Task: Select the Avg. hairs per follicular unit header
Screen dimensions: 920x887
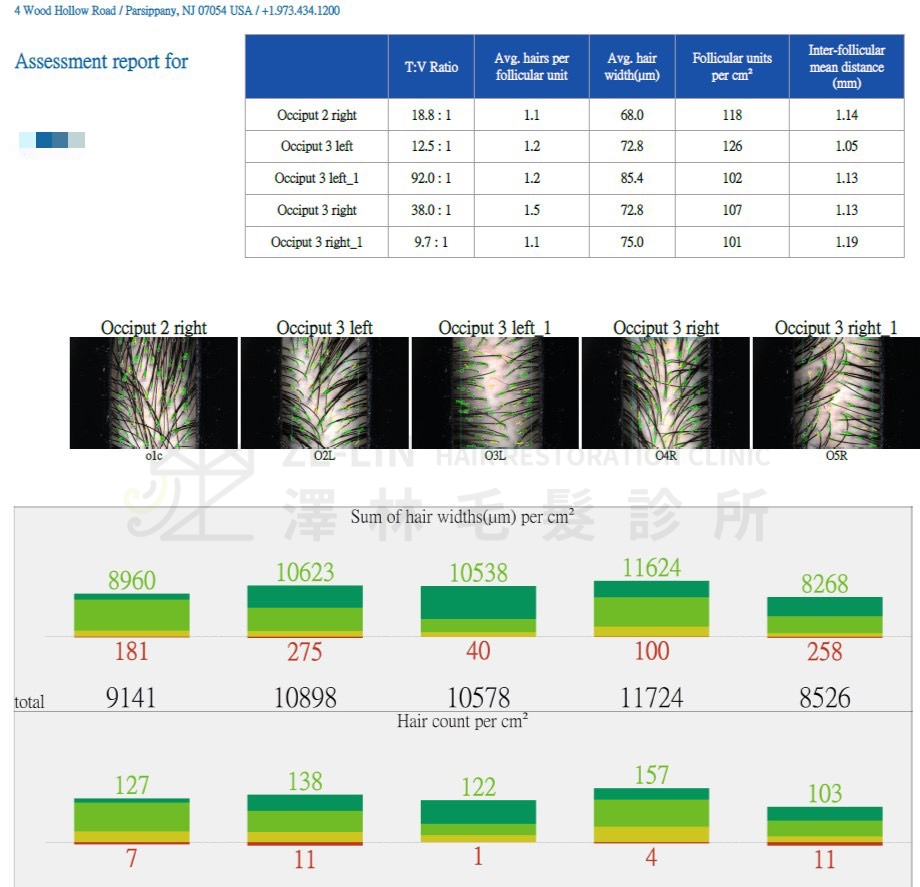Action: tap(532, 67)
